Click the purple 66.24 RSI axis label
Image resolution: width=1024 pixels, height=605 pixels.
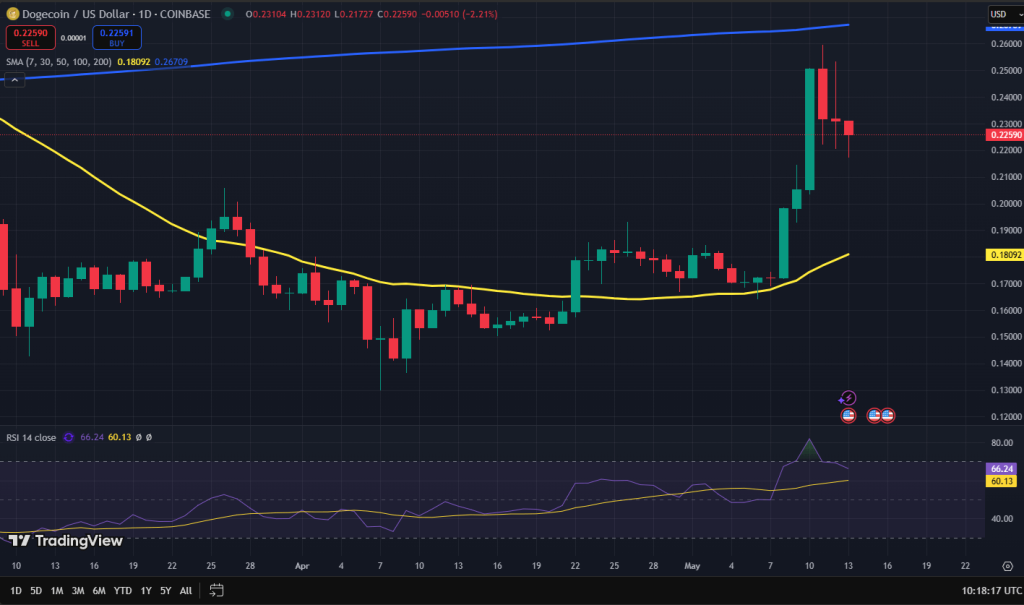click(x=1000, y=468)
